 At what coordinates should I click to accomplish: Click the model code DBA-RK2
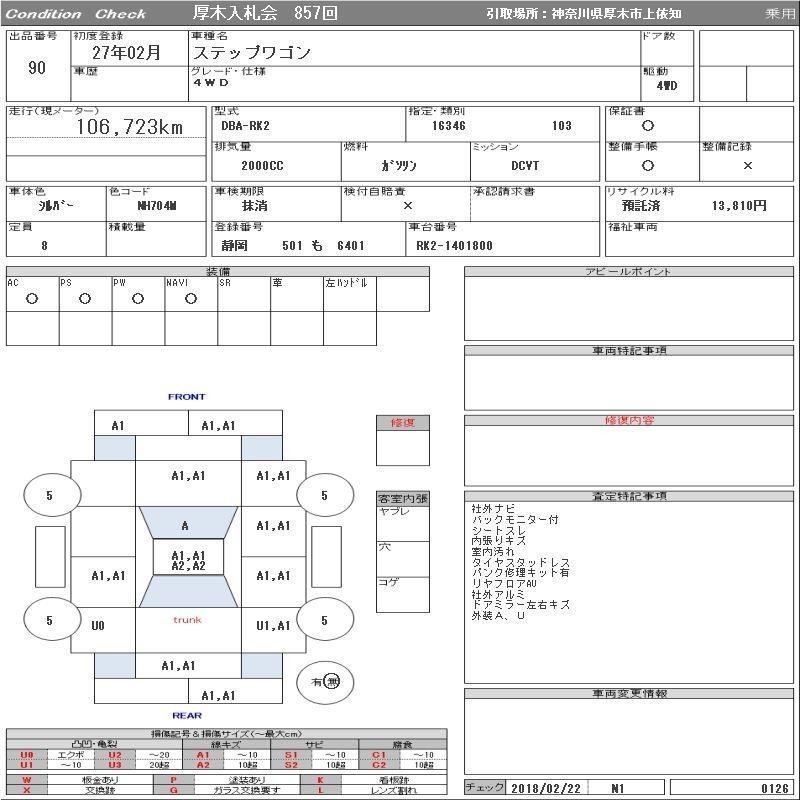245,126
